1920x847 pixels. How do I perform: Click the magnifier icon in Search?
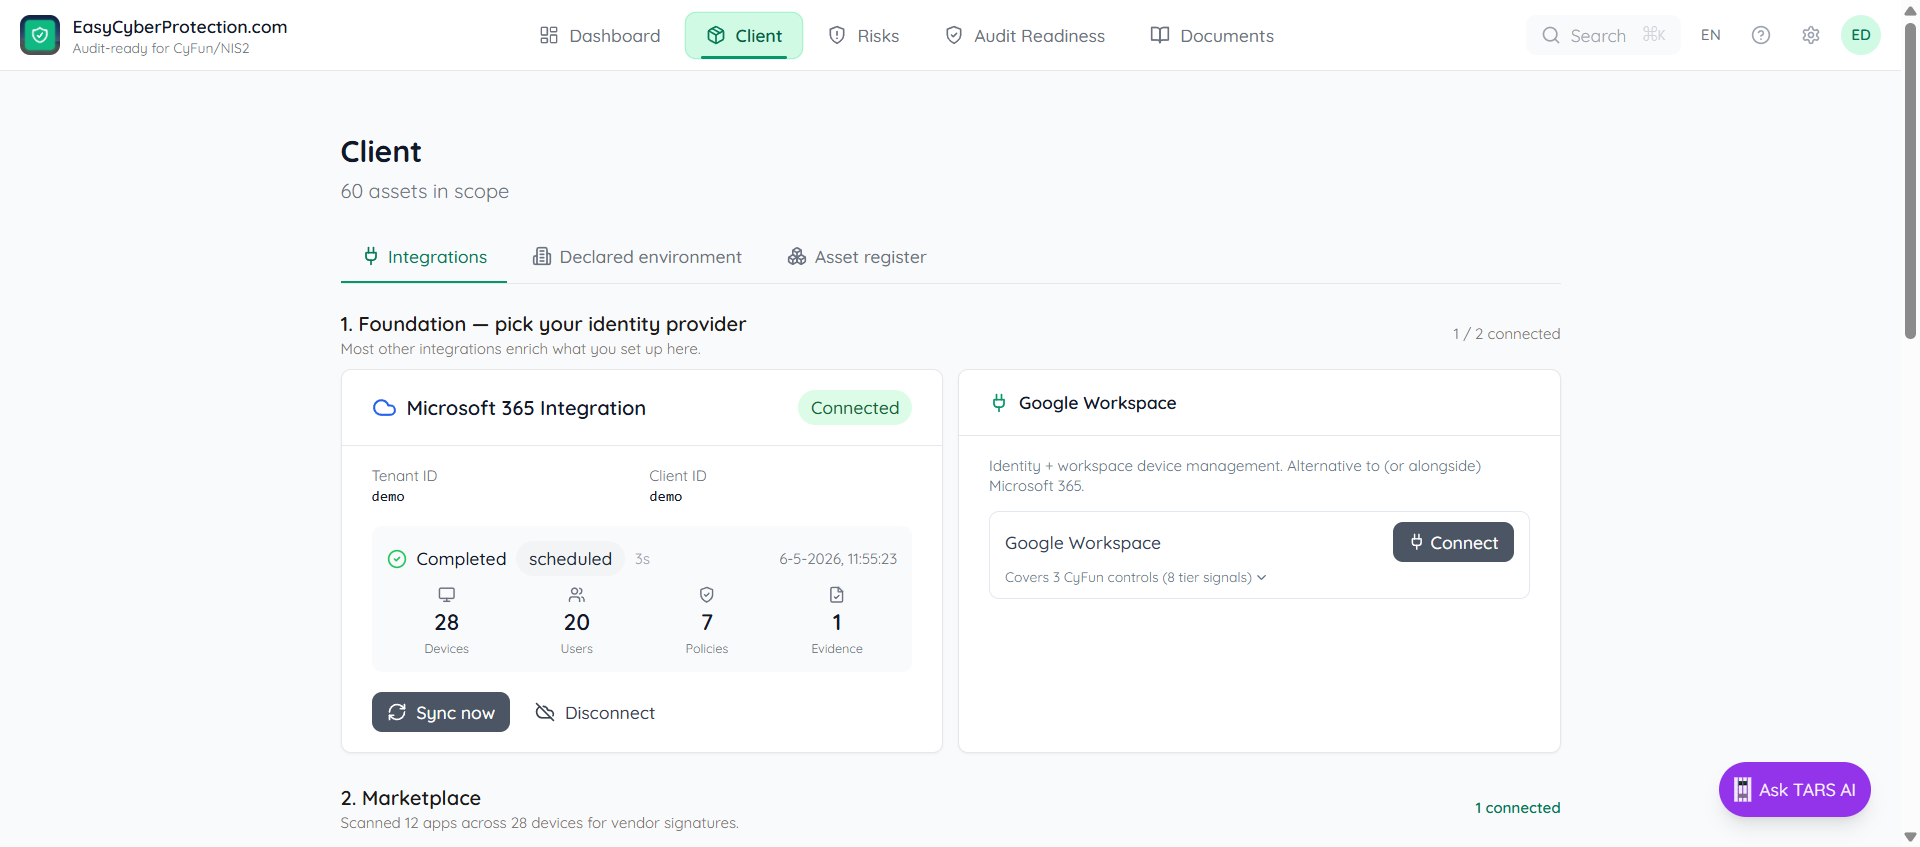click(x=1551, y=35)
